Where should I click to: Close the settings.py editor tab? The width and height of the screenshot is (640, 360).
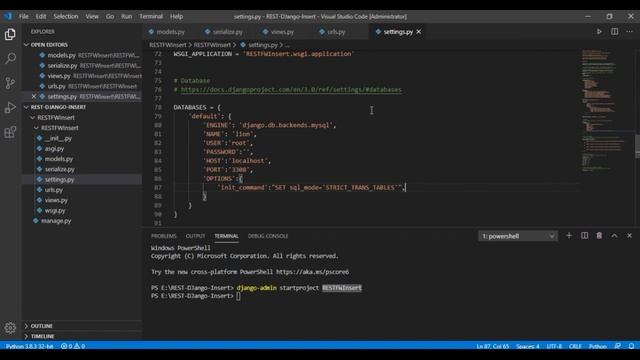click(x=419, y=32)
